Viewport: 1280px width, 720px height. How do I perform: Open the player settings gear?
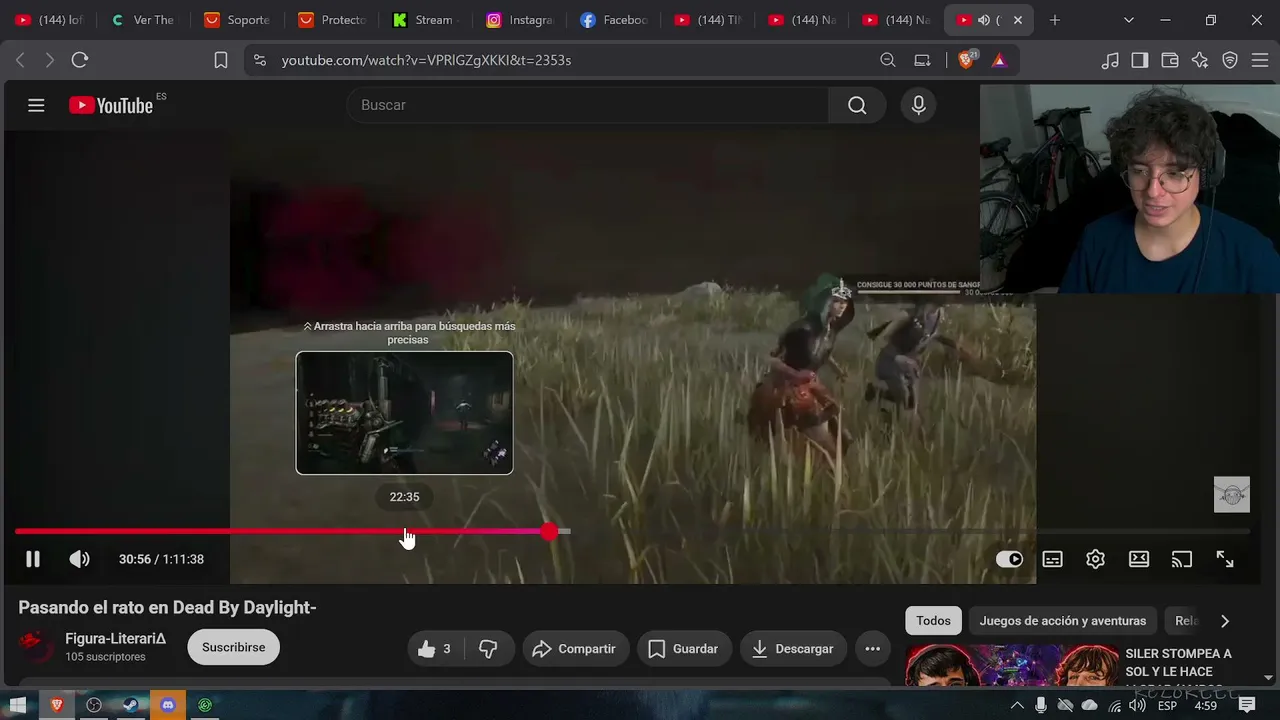pos(1095,559)
